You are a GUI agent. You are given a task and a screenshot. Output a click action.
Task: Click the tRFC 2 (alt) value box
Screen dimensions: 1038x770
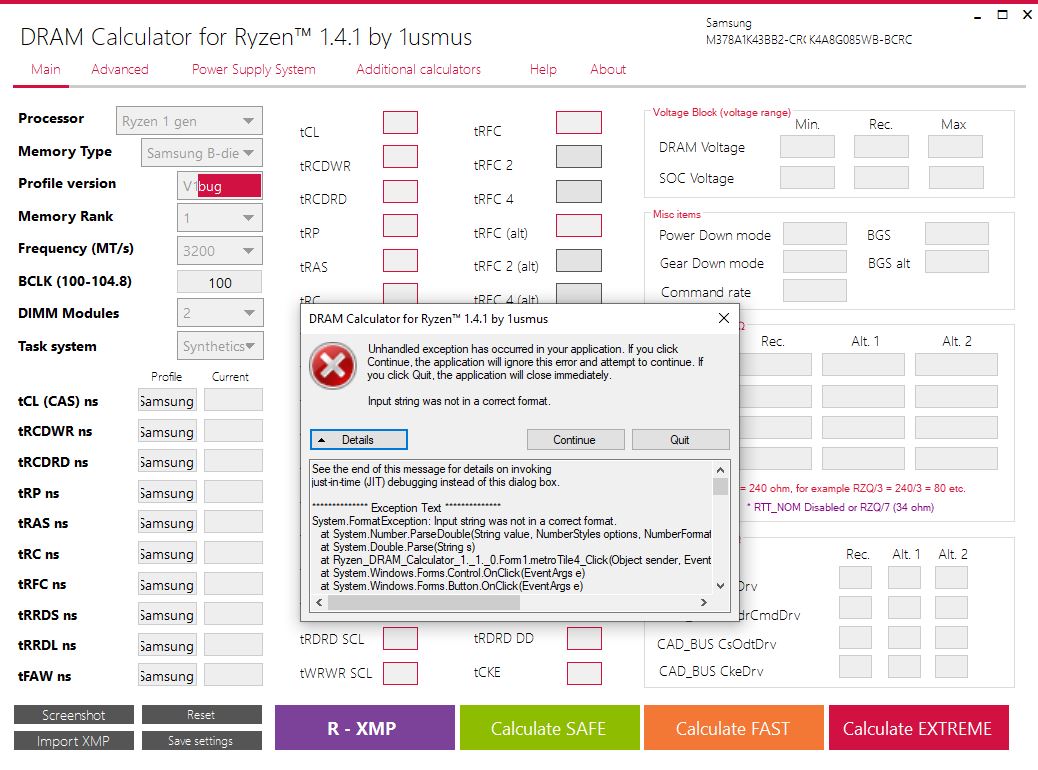coord(579,260)
